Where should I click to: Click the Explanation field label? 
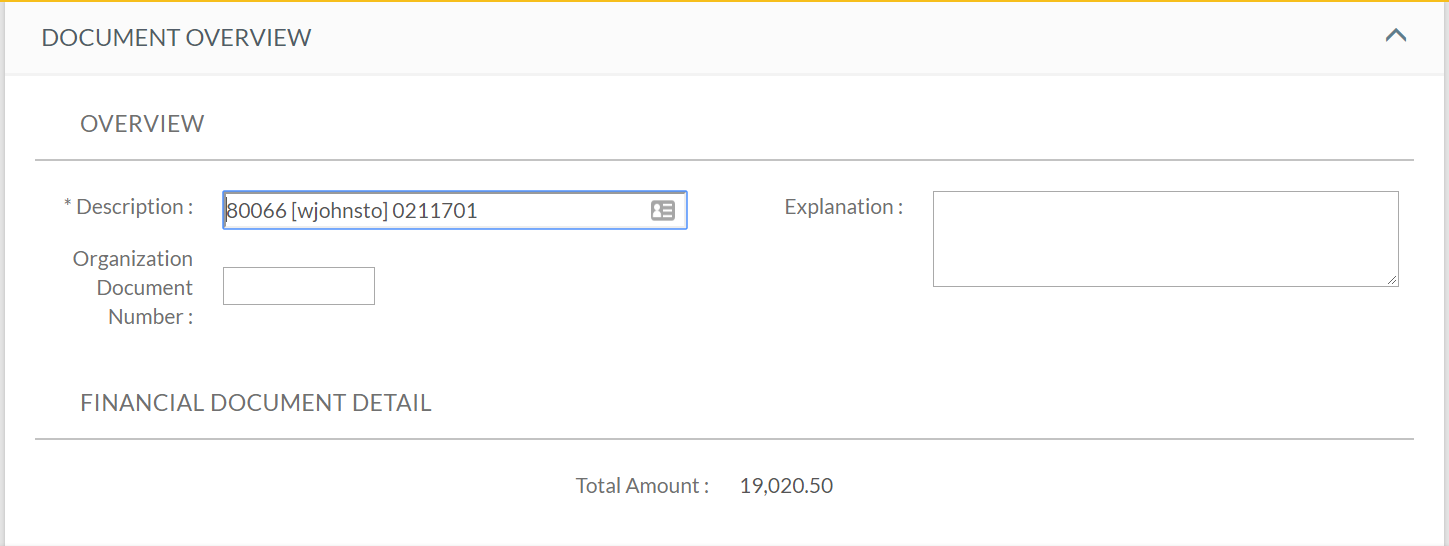844,207
